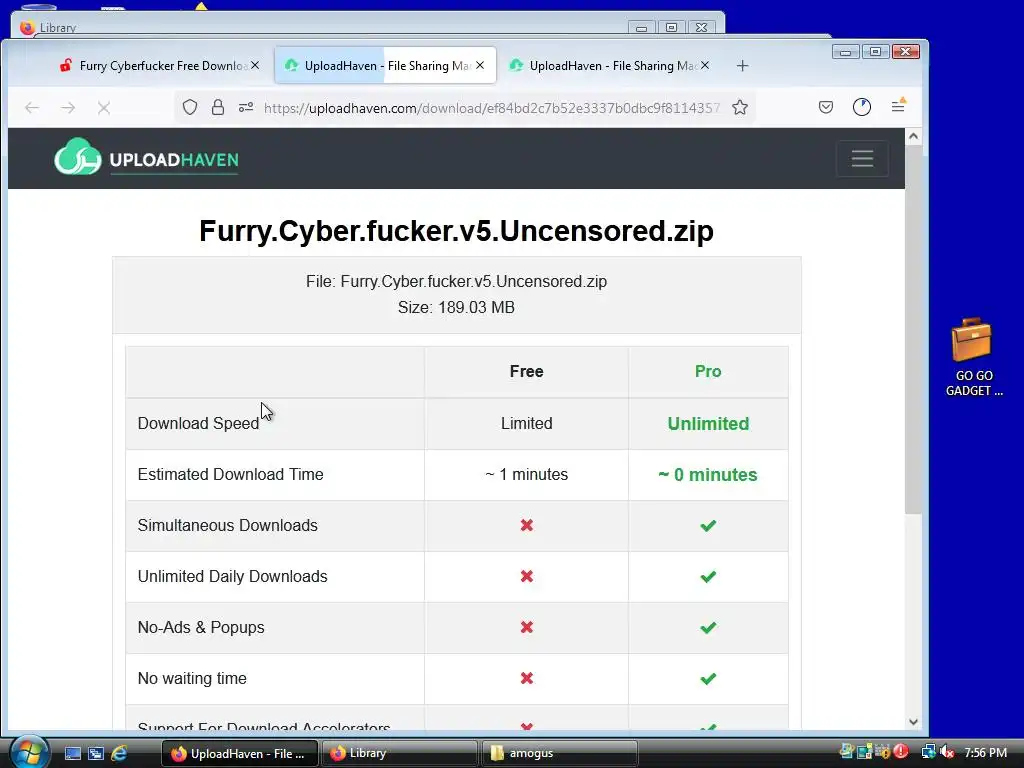This screenshot has height=768, width=1024.
Task: Click red X in No-Ads & Popups row
Action: pos(526,627)
